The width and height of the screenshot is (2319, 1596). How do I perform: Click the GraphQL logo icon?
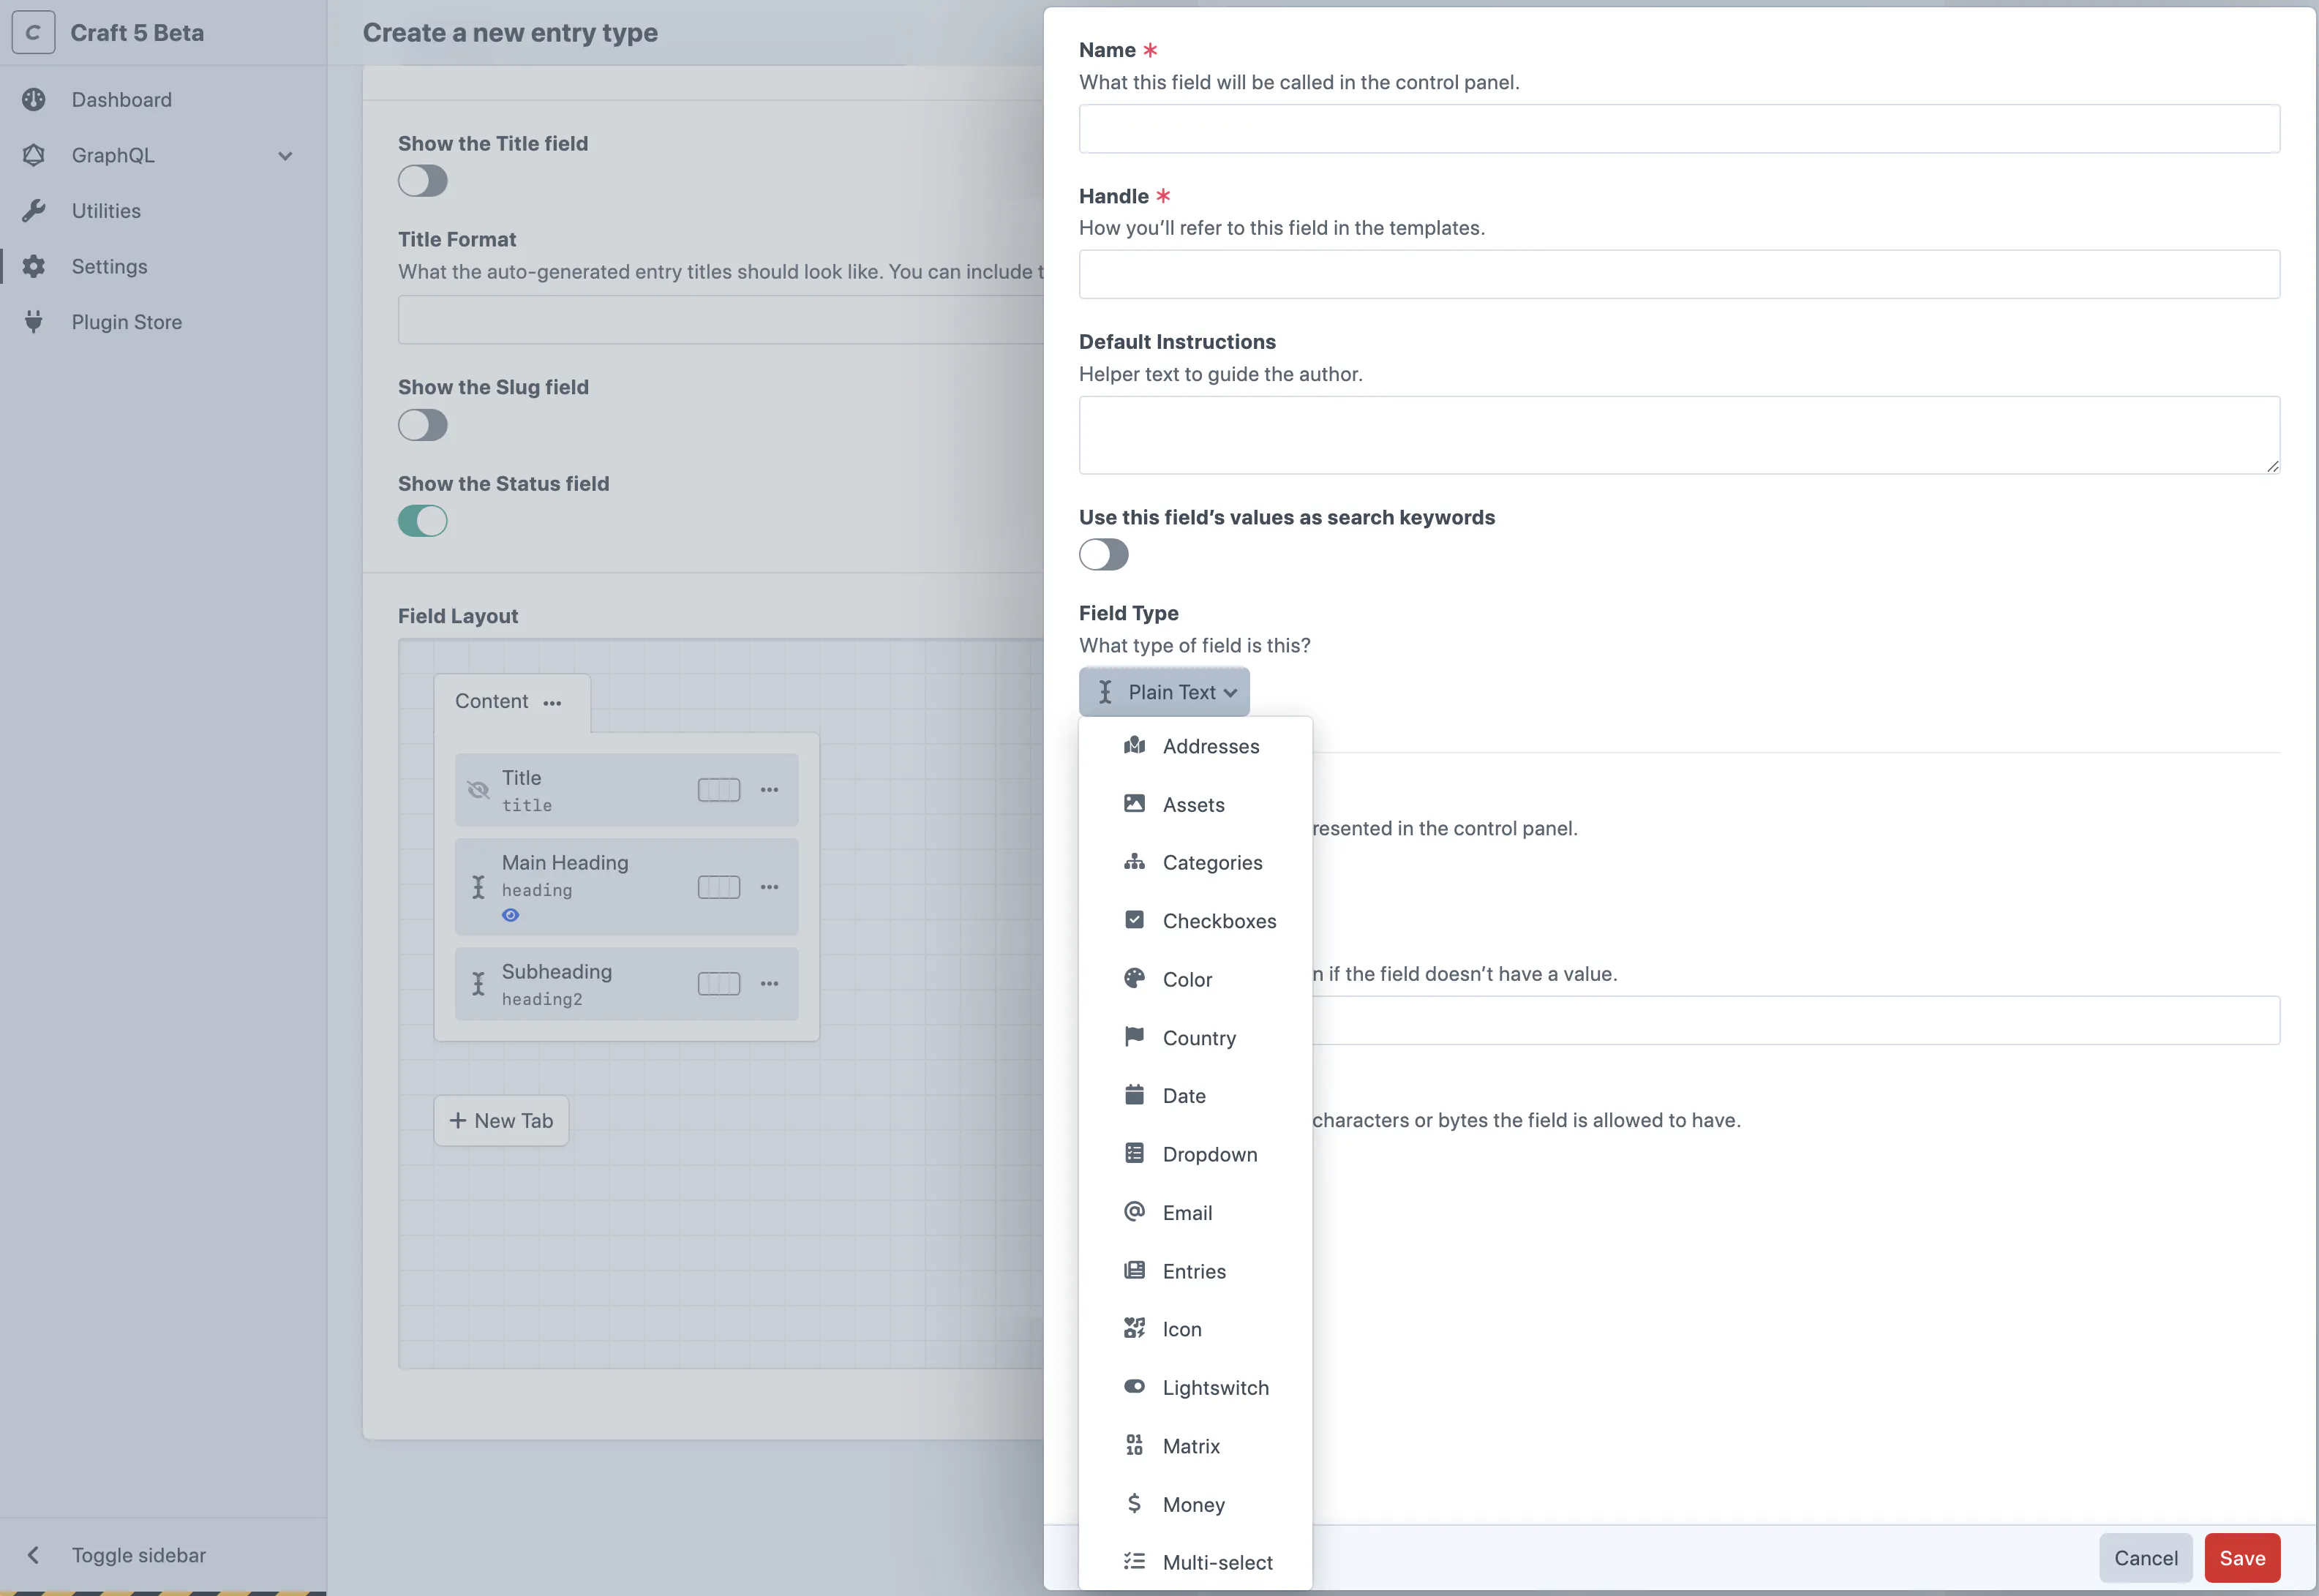(34, 155)
